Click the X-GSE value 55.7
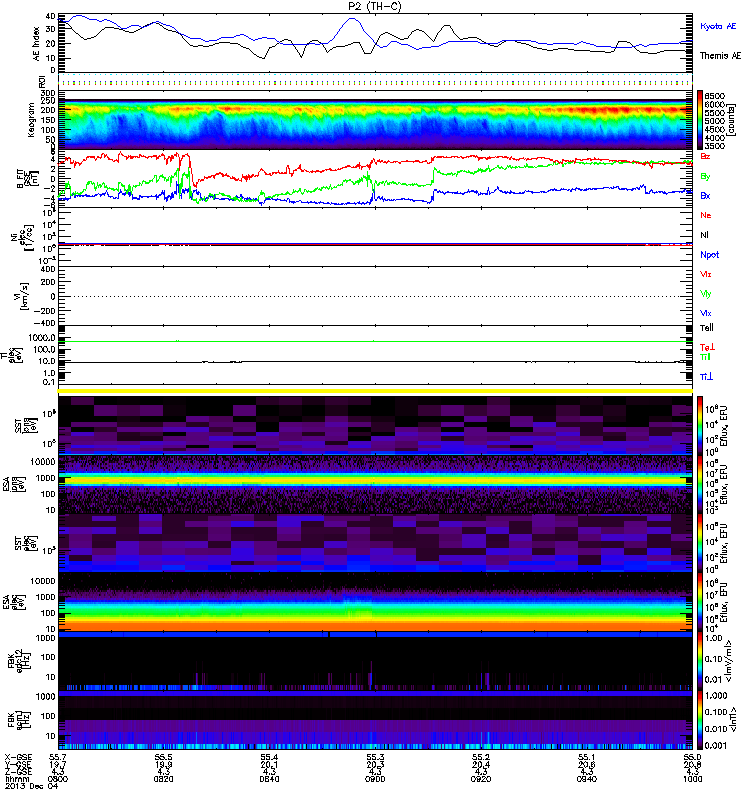Viewport: 750px width, 800px height. point(58,757)
